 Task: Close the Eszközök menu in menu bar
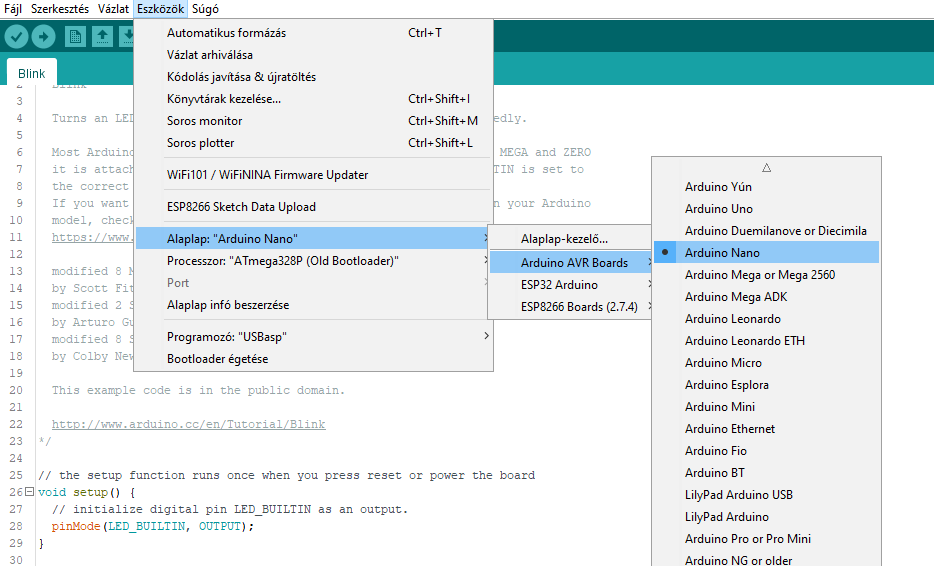pyautogui.click(x=160, y=9)
